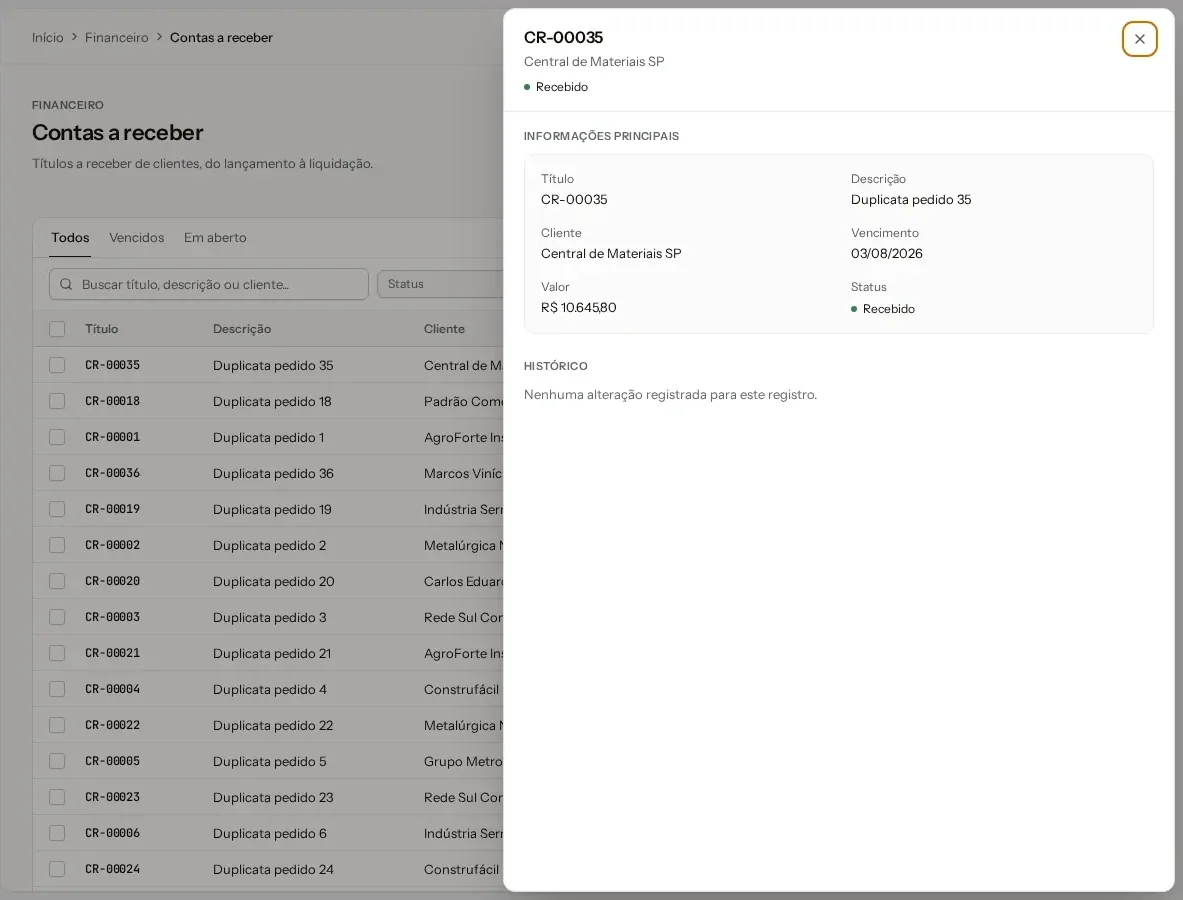
Task: Check the box for row CR-00005
Action: (x=57, y=761)
